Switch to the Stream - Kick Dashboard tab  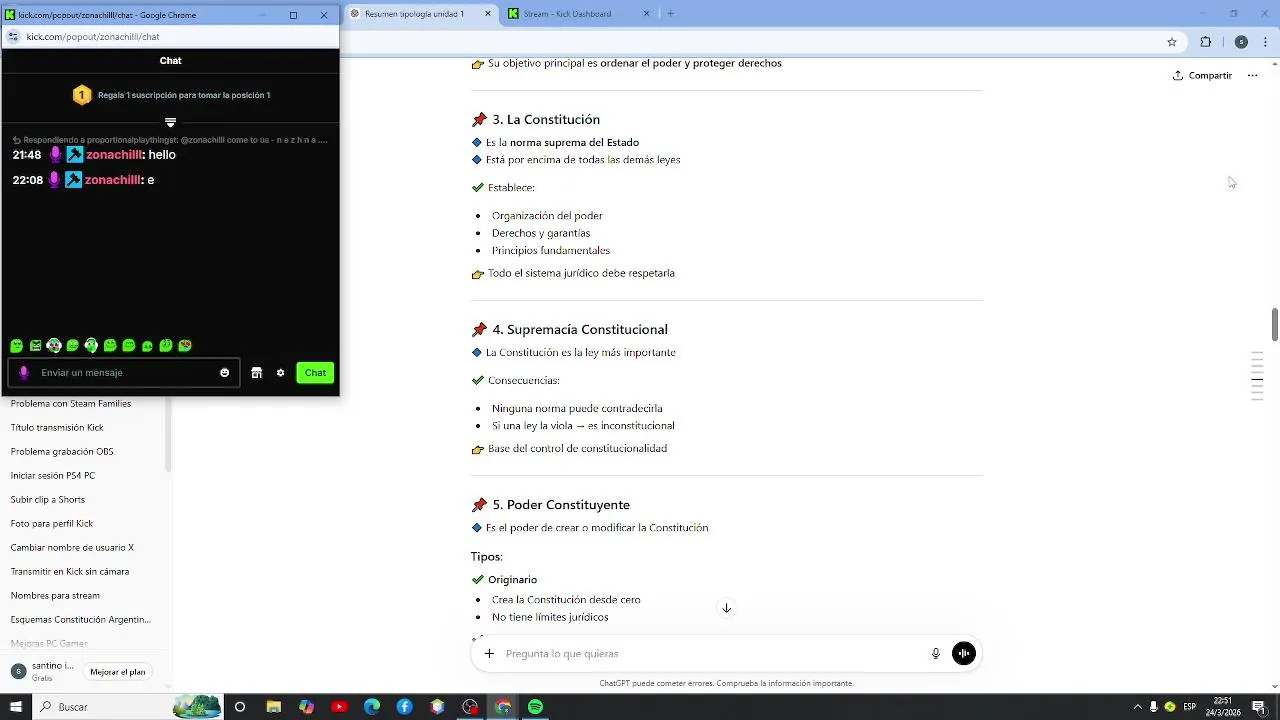(x=580, y=14)
